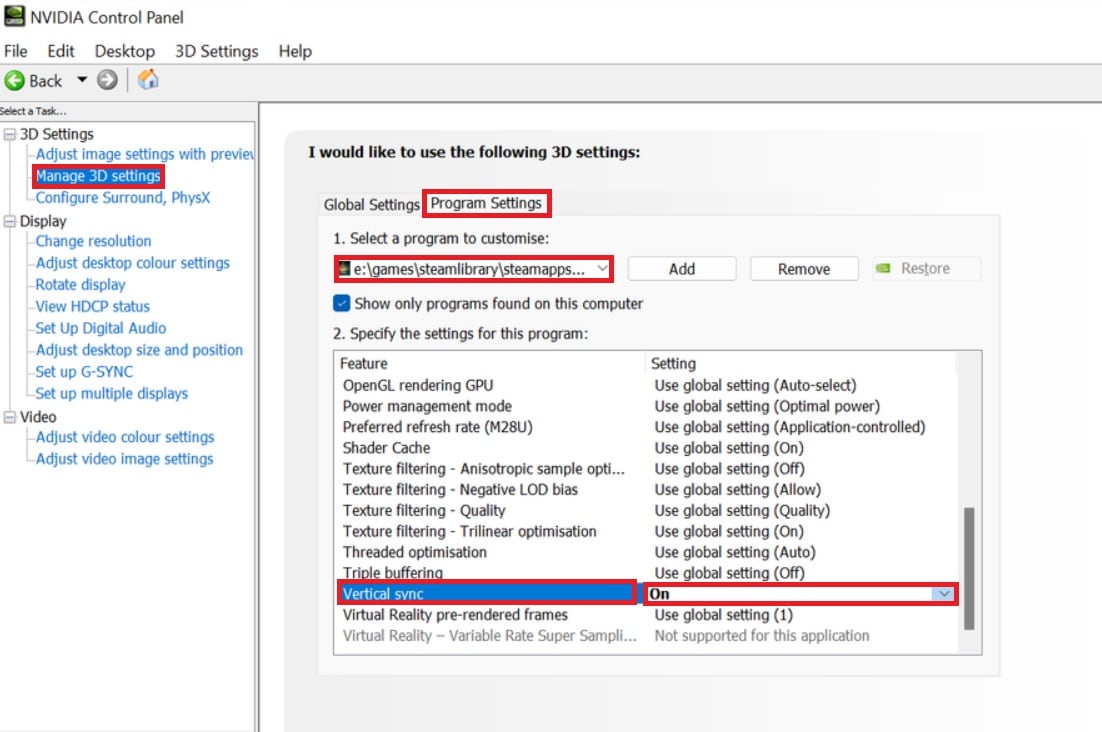Click the Remove button

[x=804, y=269]
